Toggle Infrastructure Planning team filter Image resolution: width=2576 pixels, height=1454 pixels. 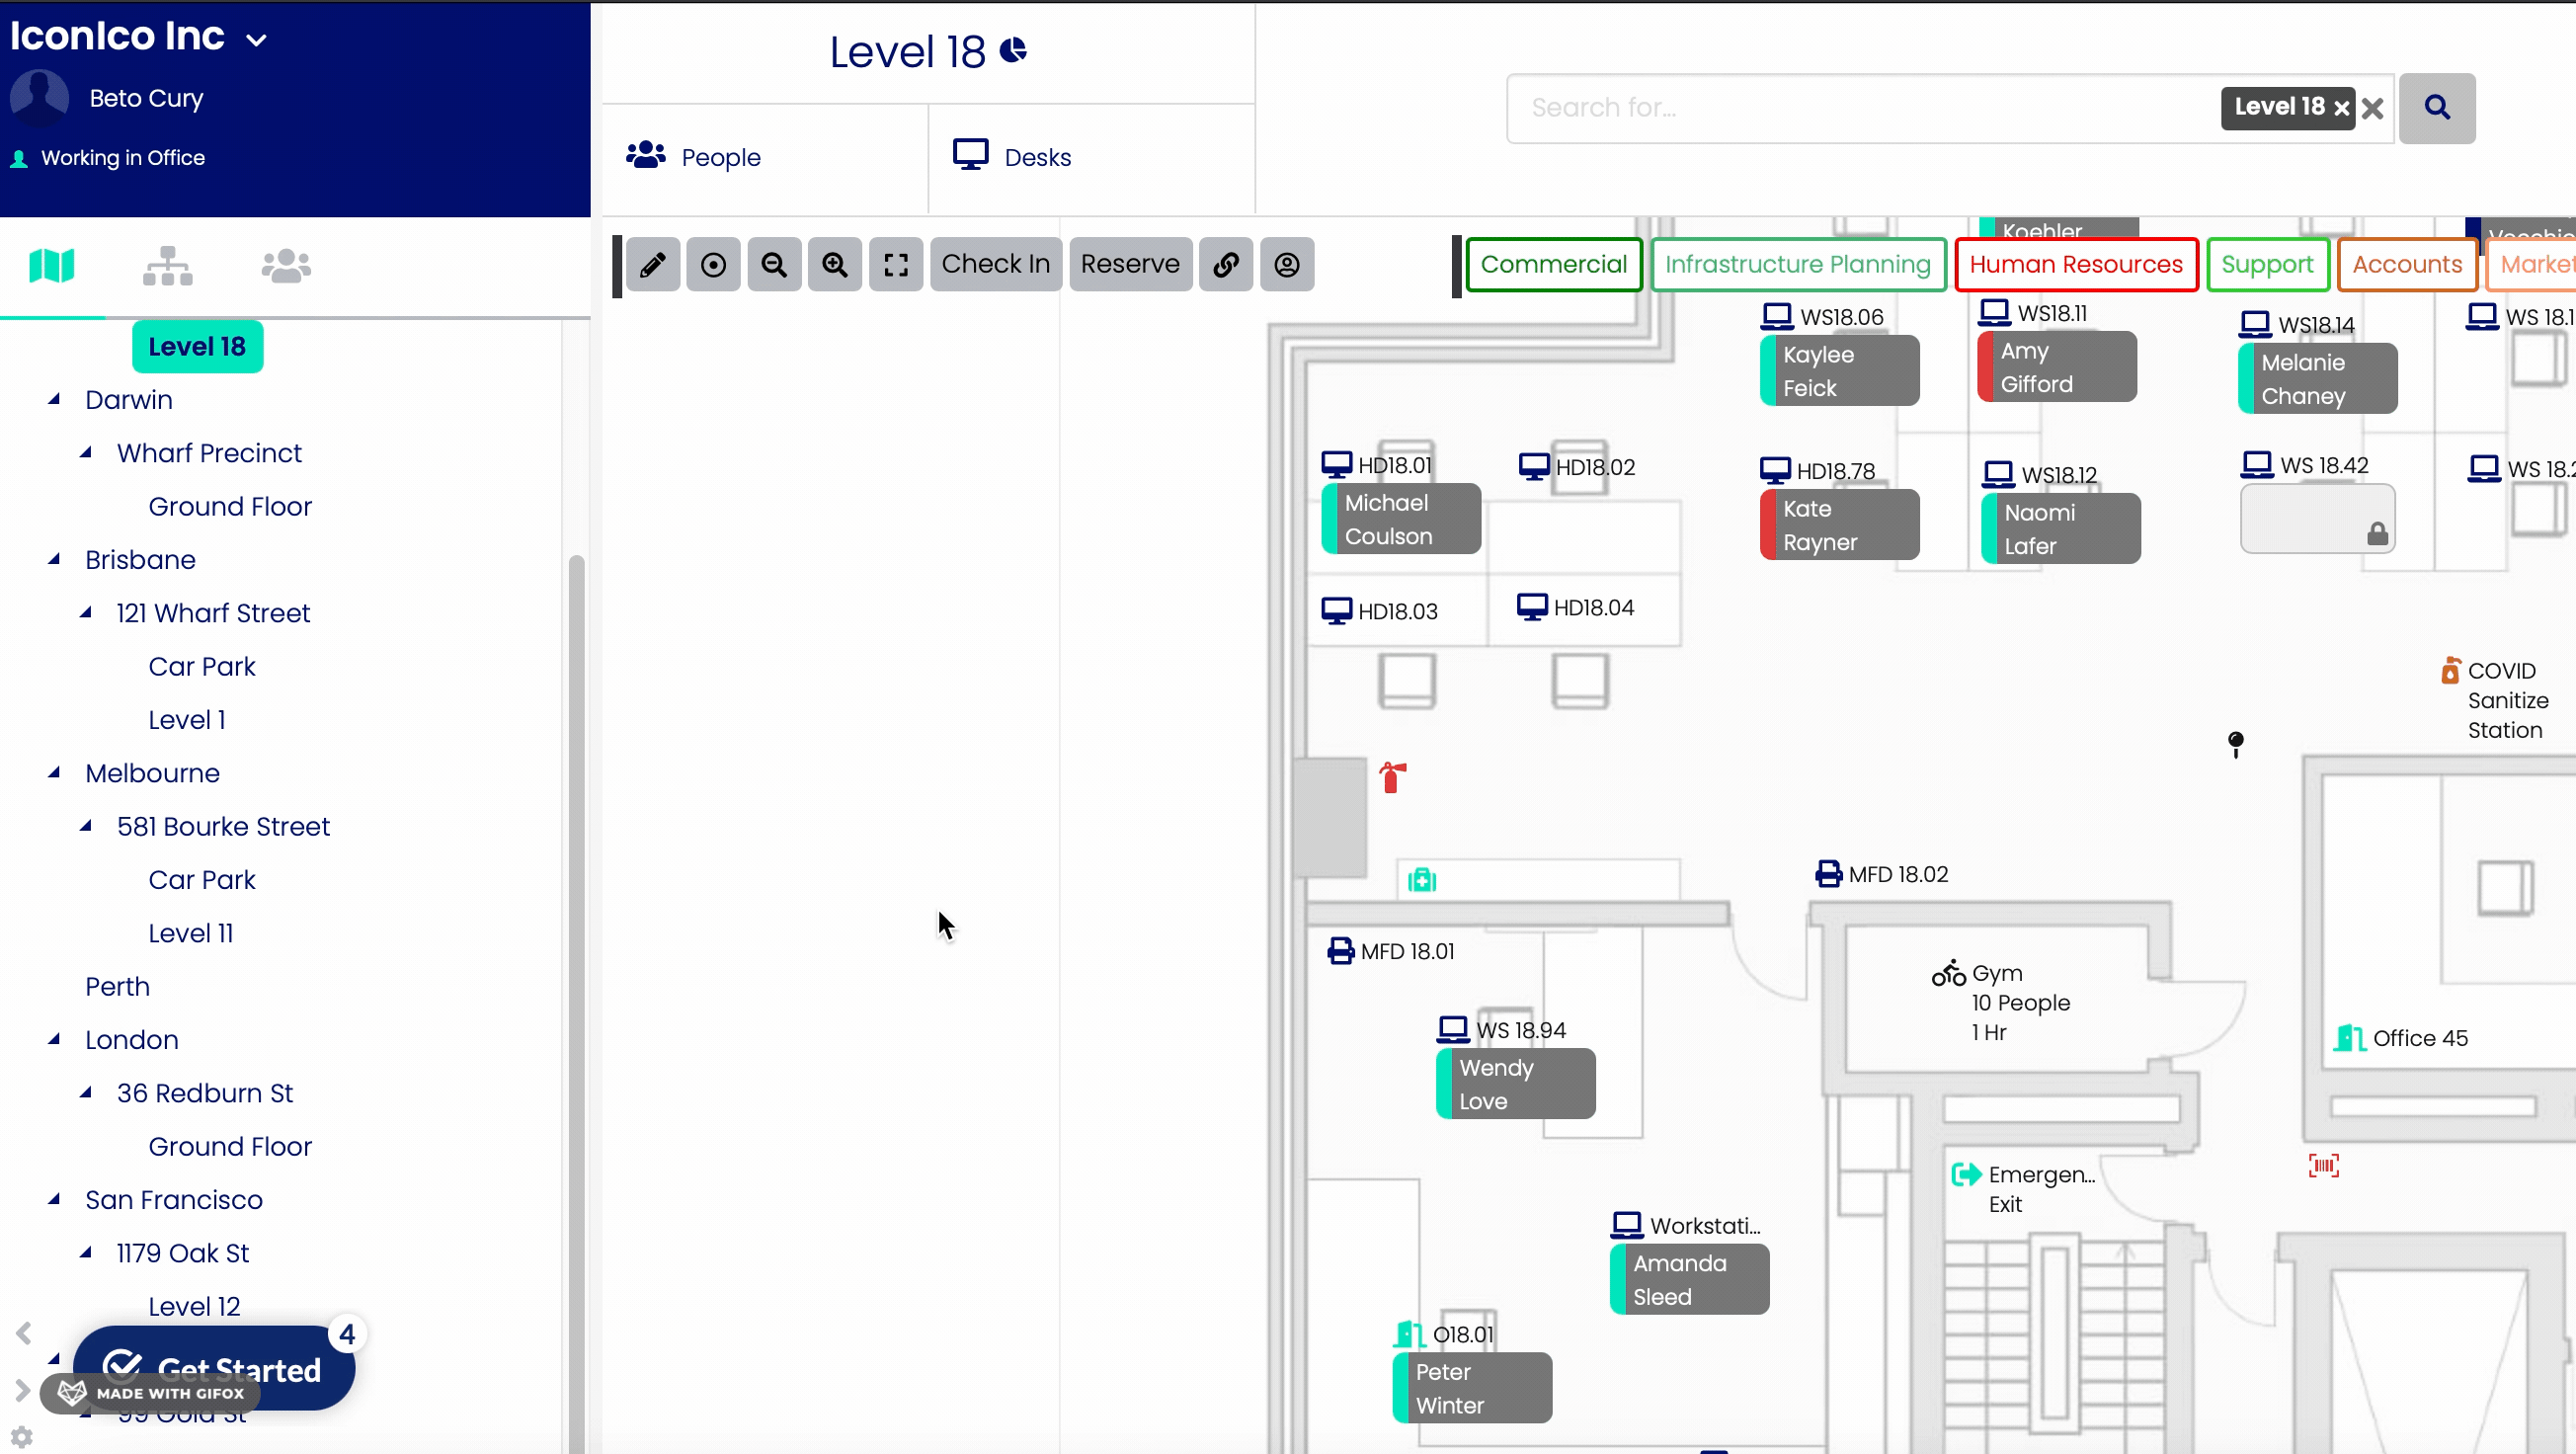pyautogui.click(x=1798, y=264)
